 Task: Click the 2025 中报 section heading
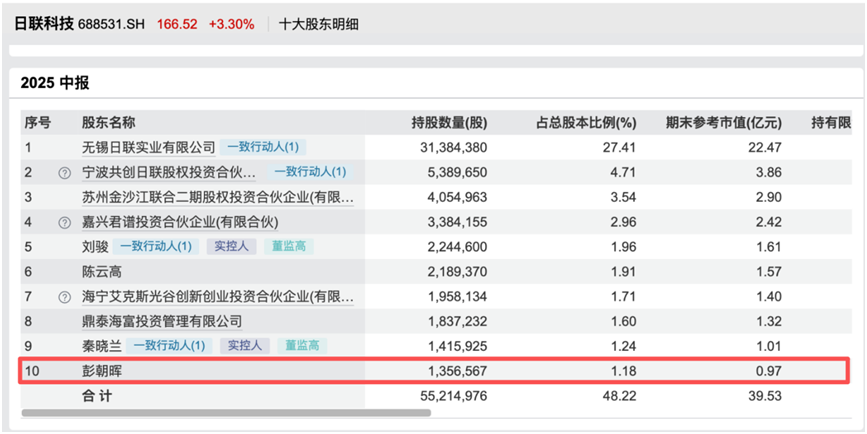[x=55, y=83]
